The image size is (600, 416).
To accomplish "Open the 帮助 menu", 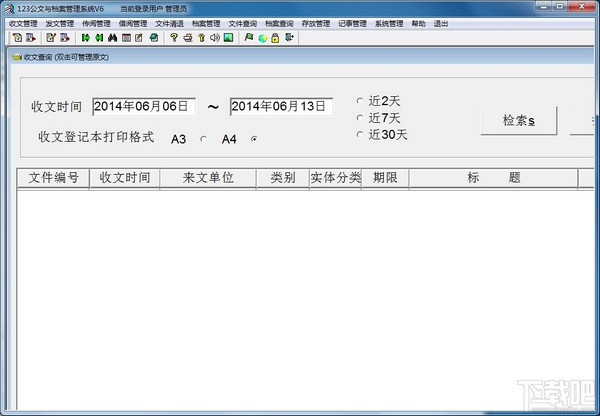I will pos(419,24).
